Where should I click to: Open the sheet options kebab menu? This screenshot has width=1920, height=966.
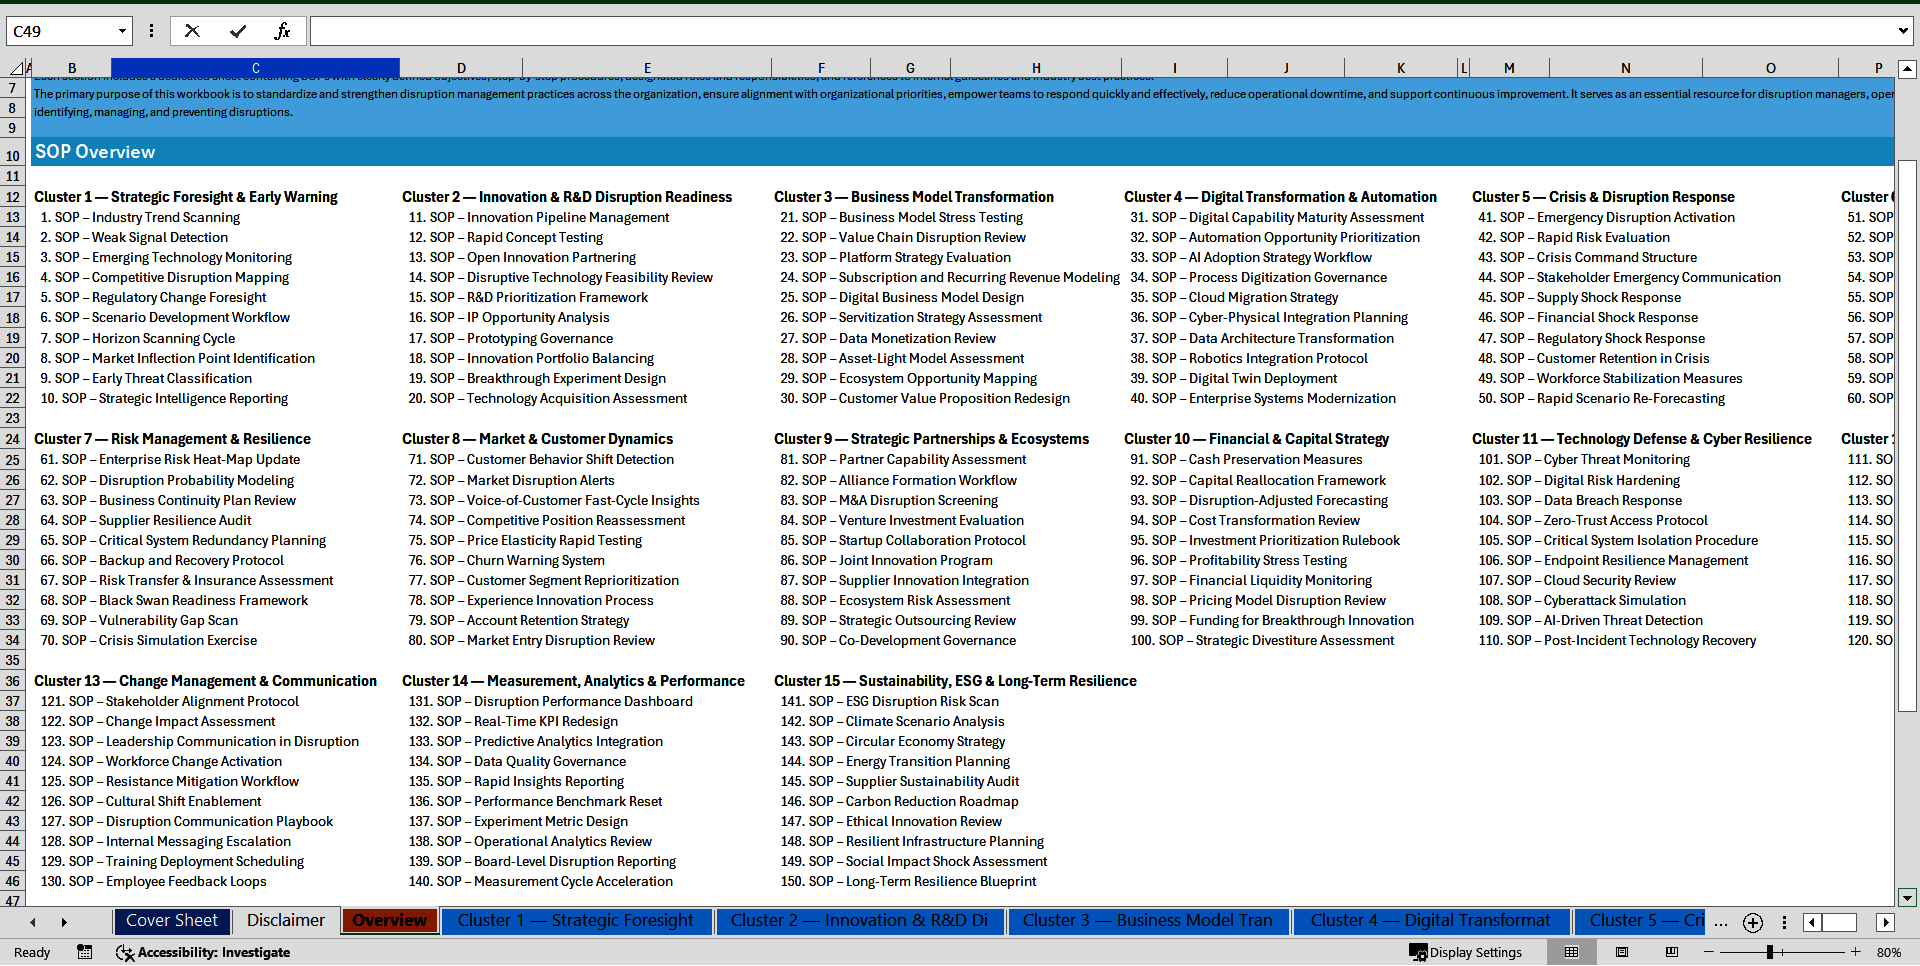pyautogui.click(x=1784, y=923)
